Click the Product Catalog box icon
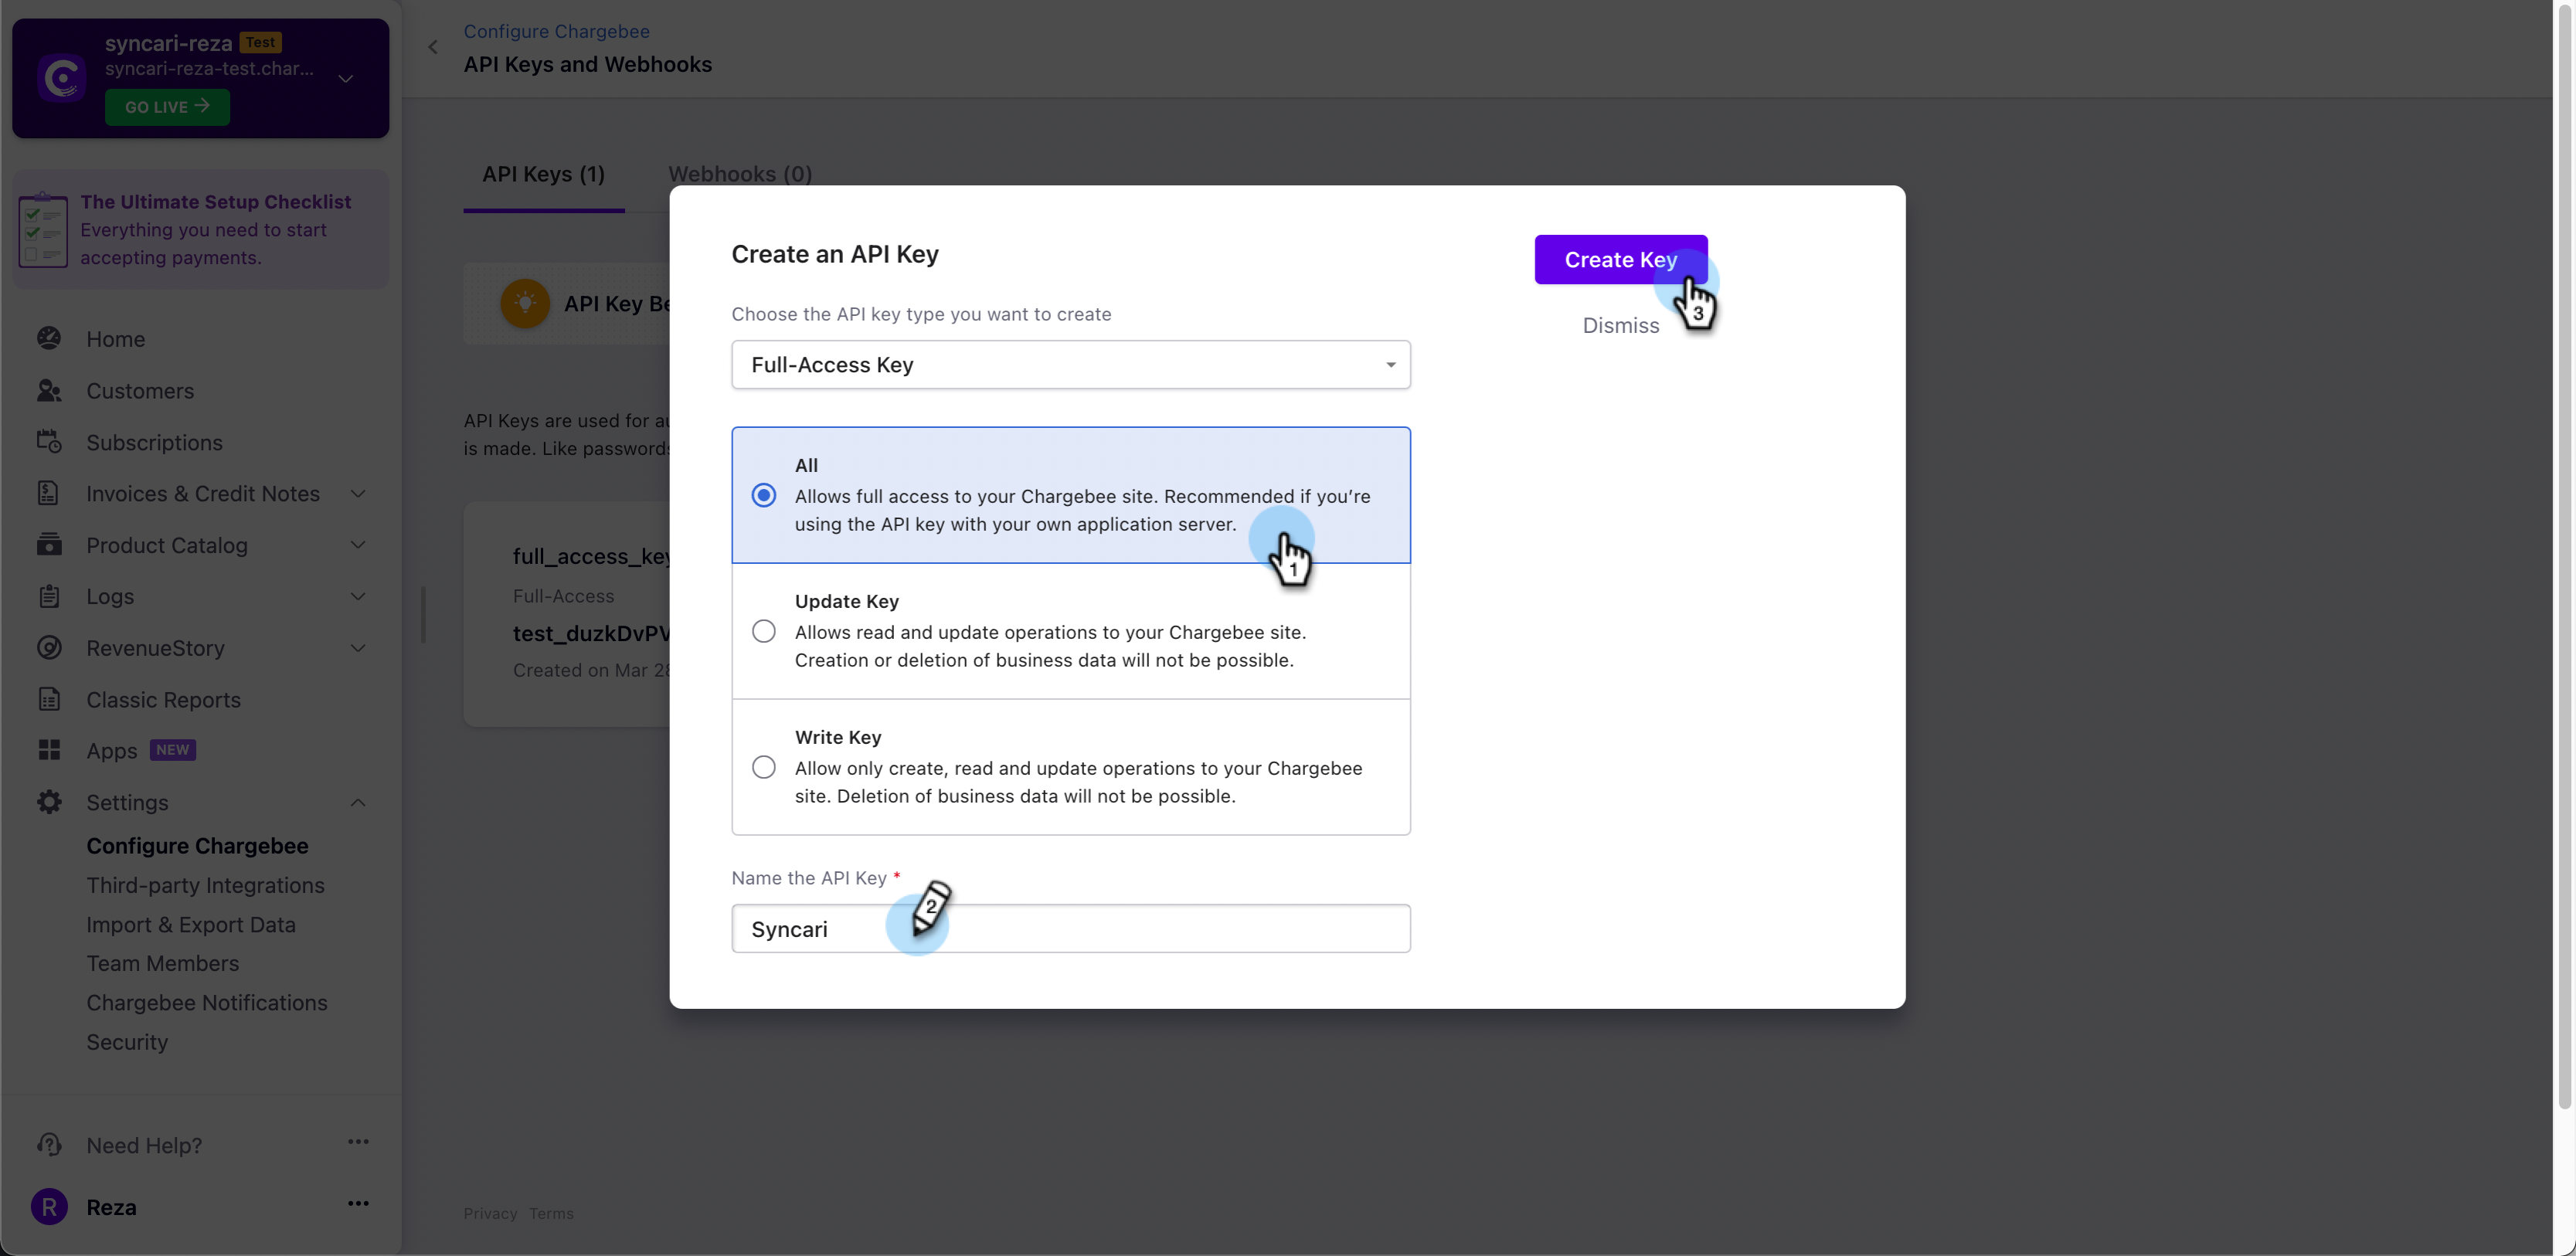This screenshot has height=1256, width=2576. [49, 545]
